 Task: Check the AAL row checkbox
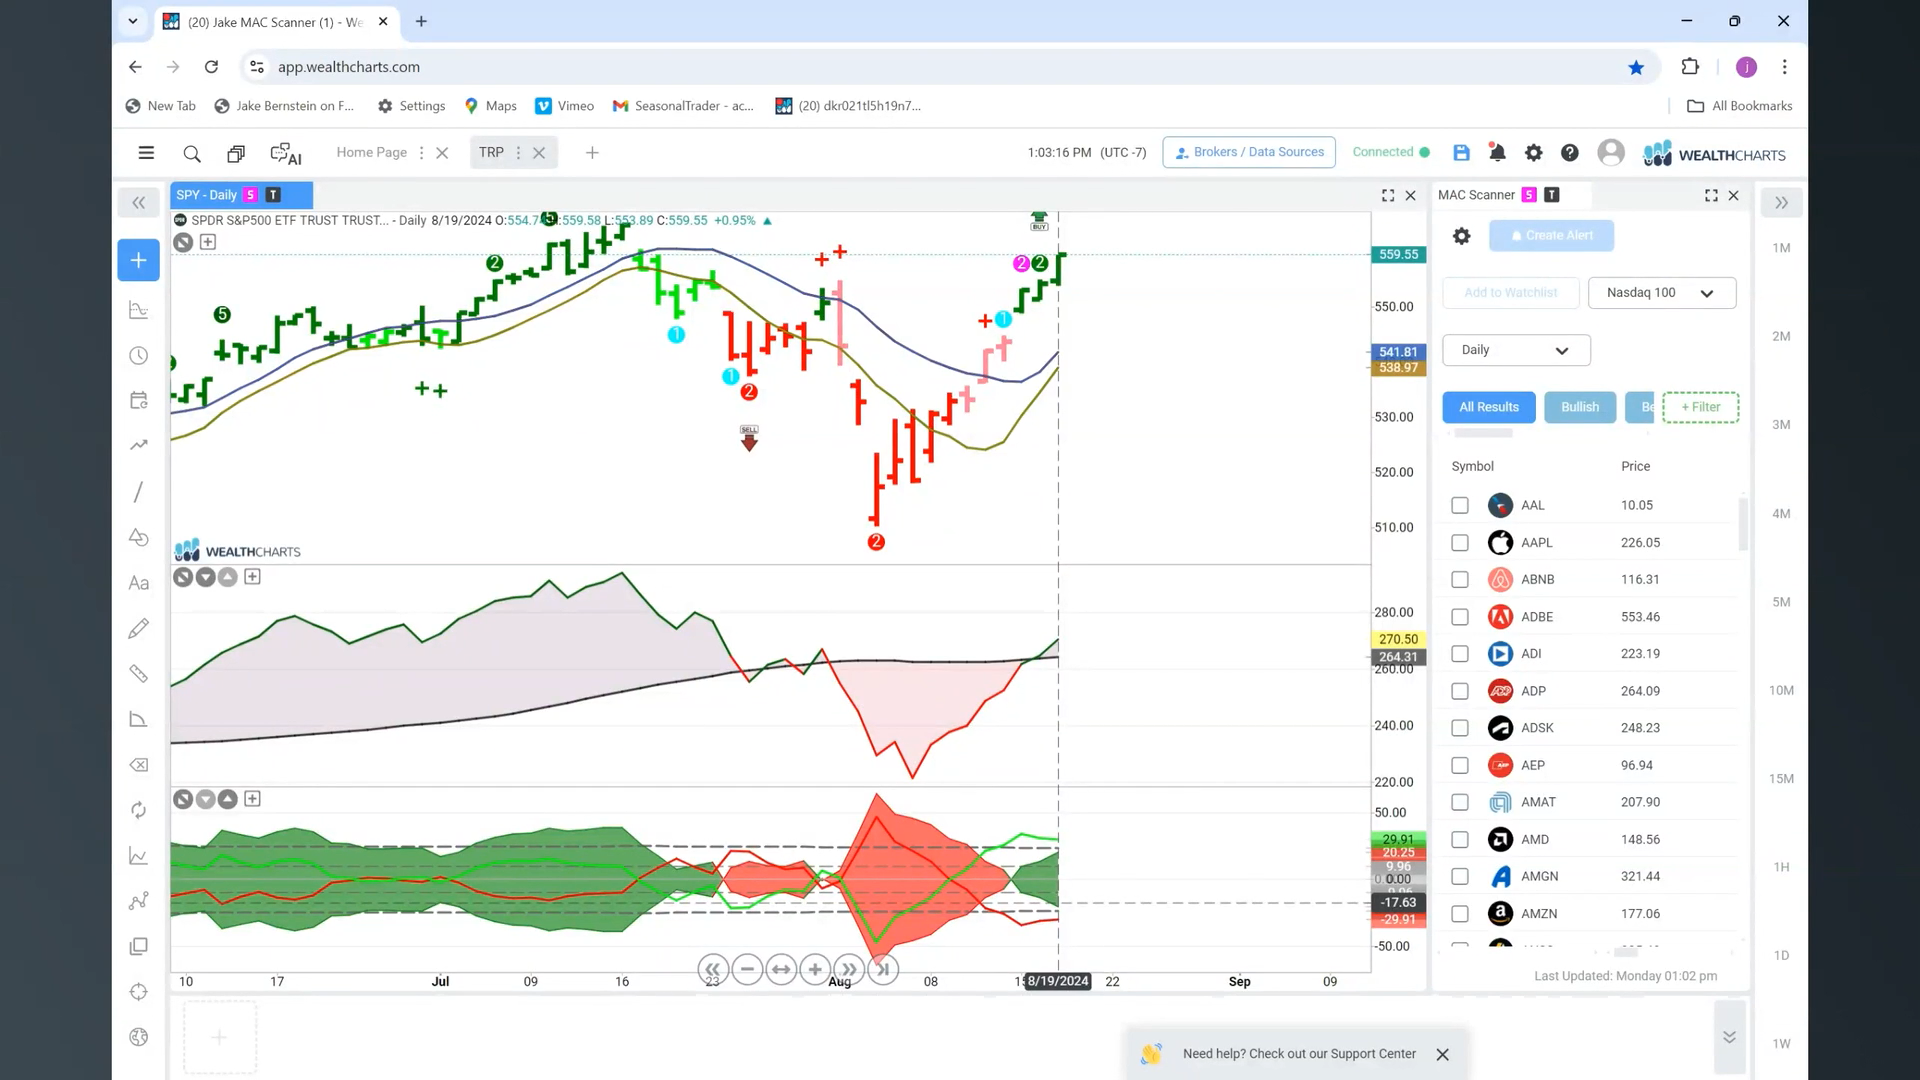tap(1460, 505)
